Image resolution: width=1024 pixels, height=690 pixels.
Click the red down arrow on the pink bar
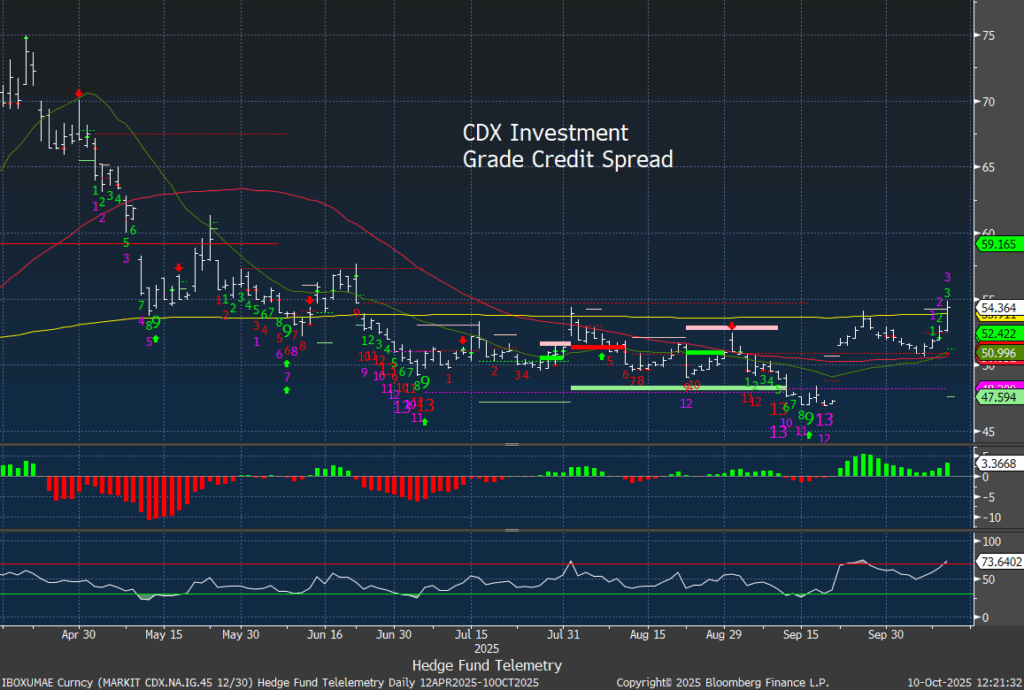pos(732,326)
